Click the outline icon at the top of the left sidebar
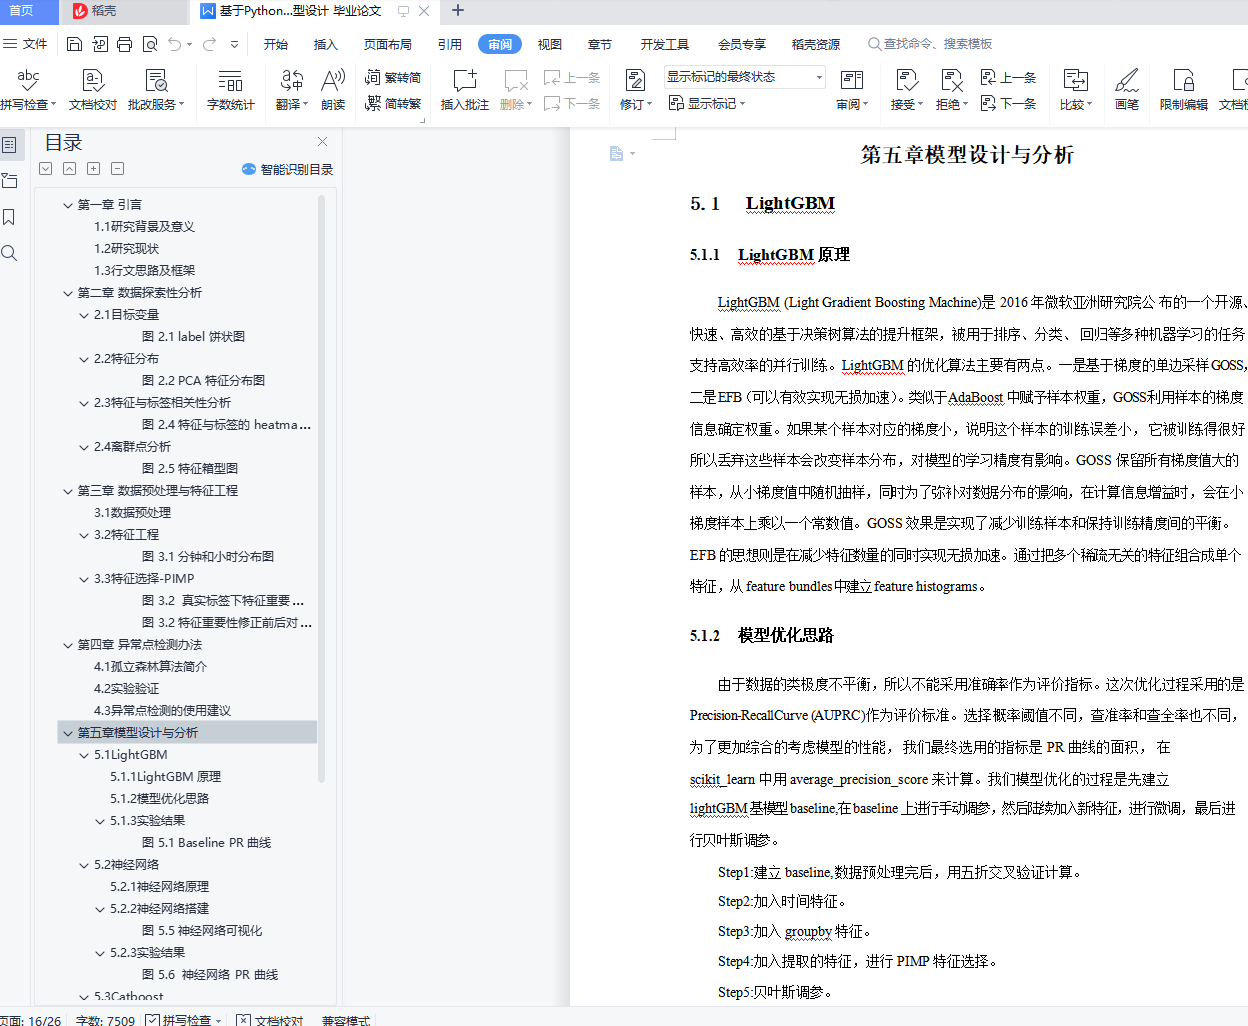Screen dimensions: 1248x1026 (9, 145)
